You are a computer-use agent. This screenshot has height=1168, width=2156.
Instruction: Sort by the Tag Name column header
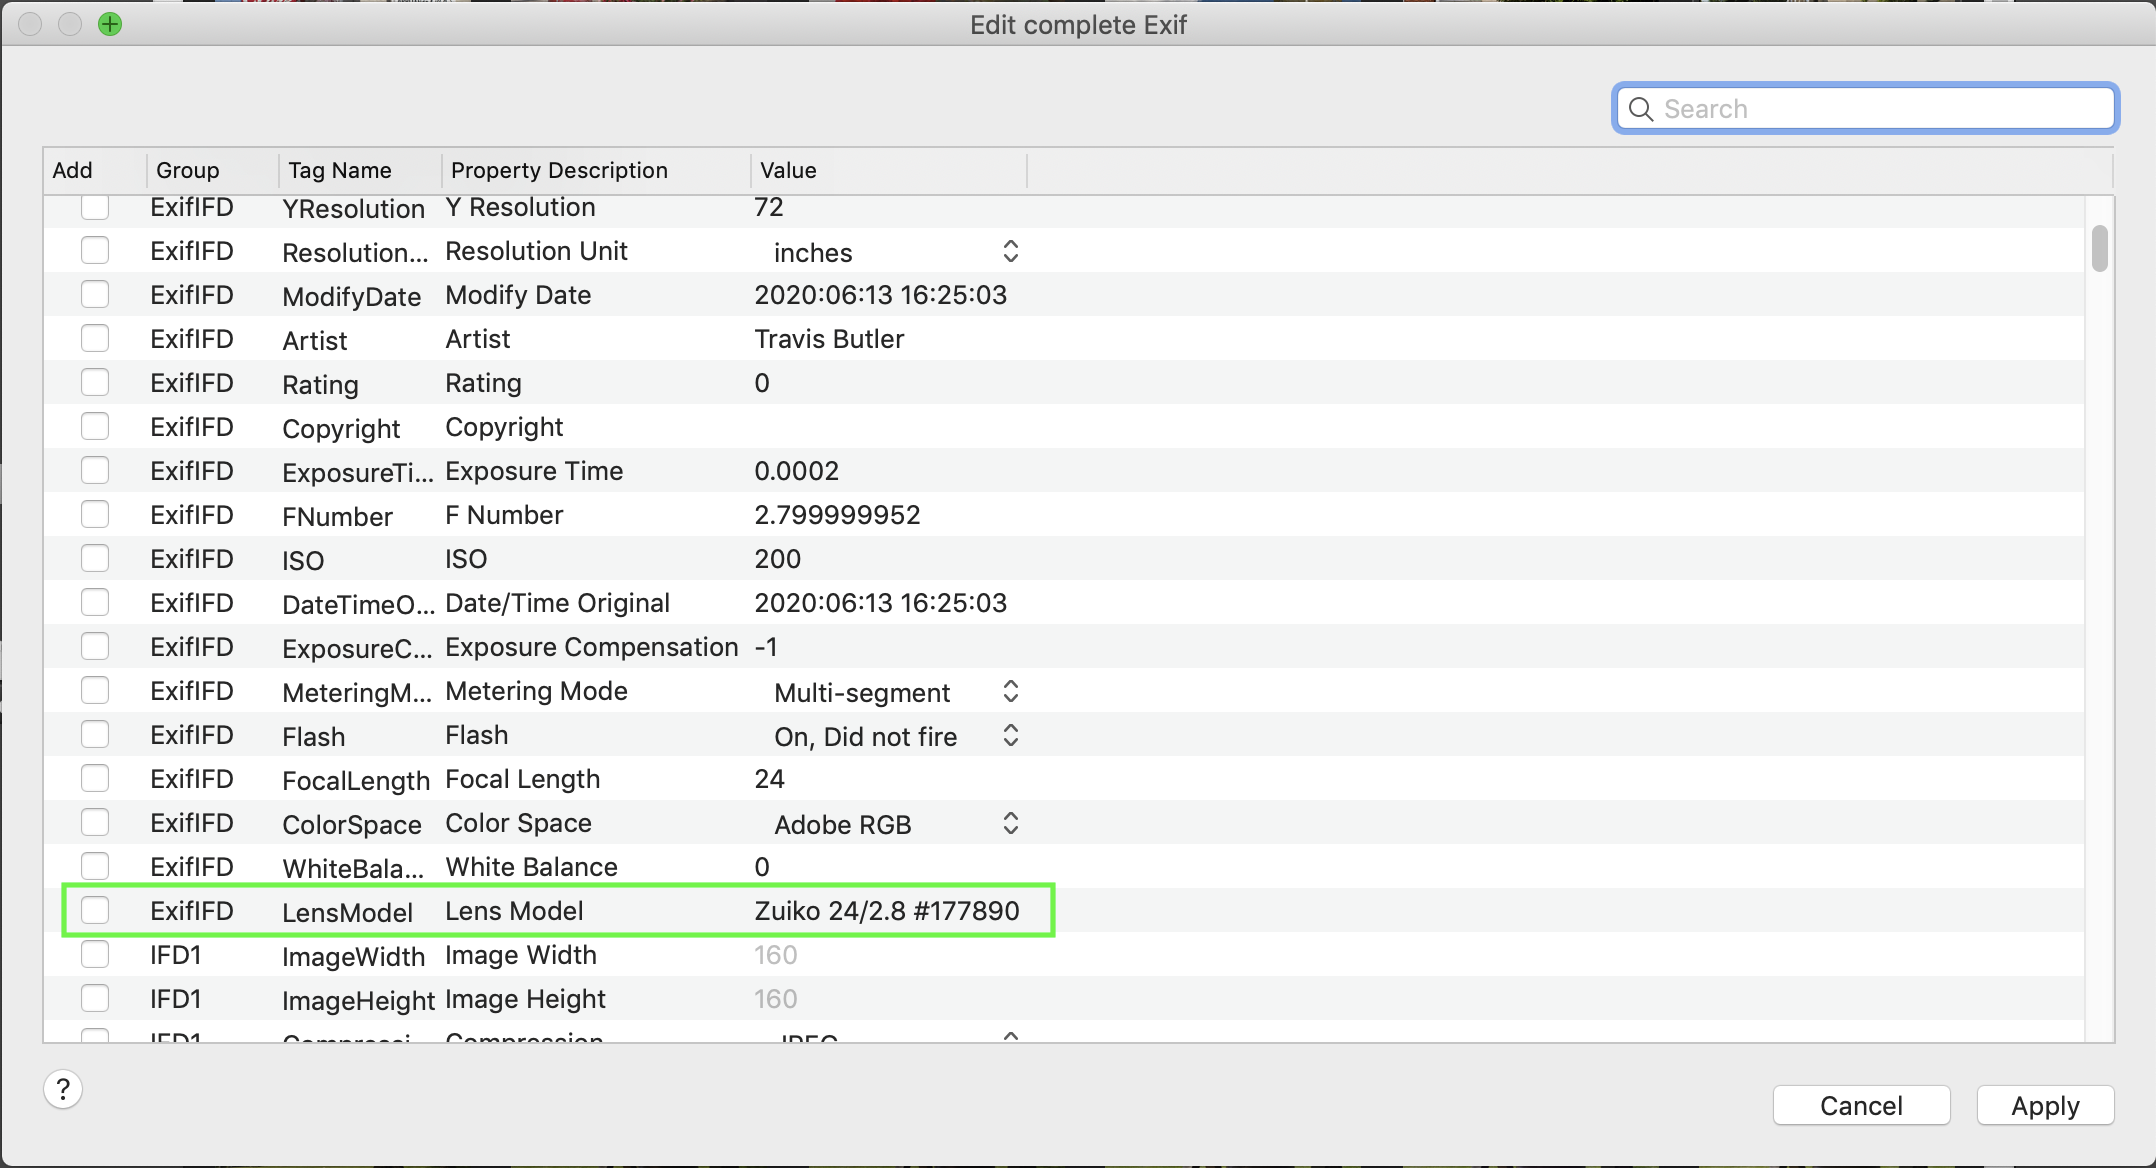[x=360, y=170]
